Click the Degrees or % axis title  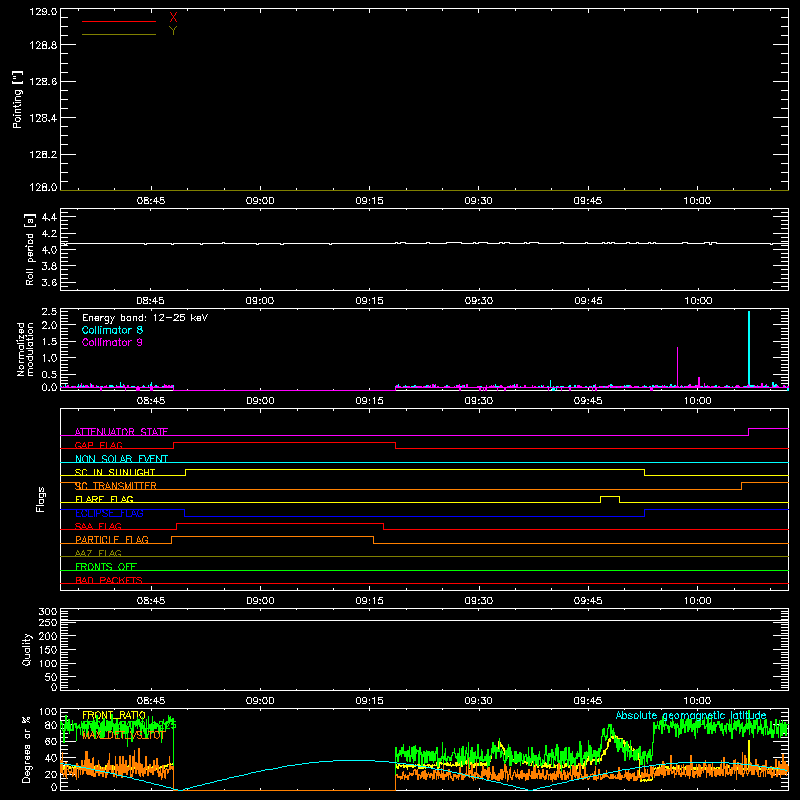point(26,749)
